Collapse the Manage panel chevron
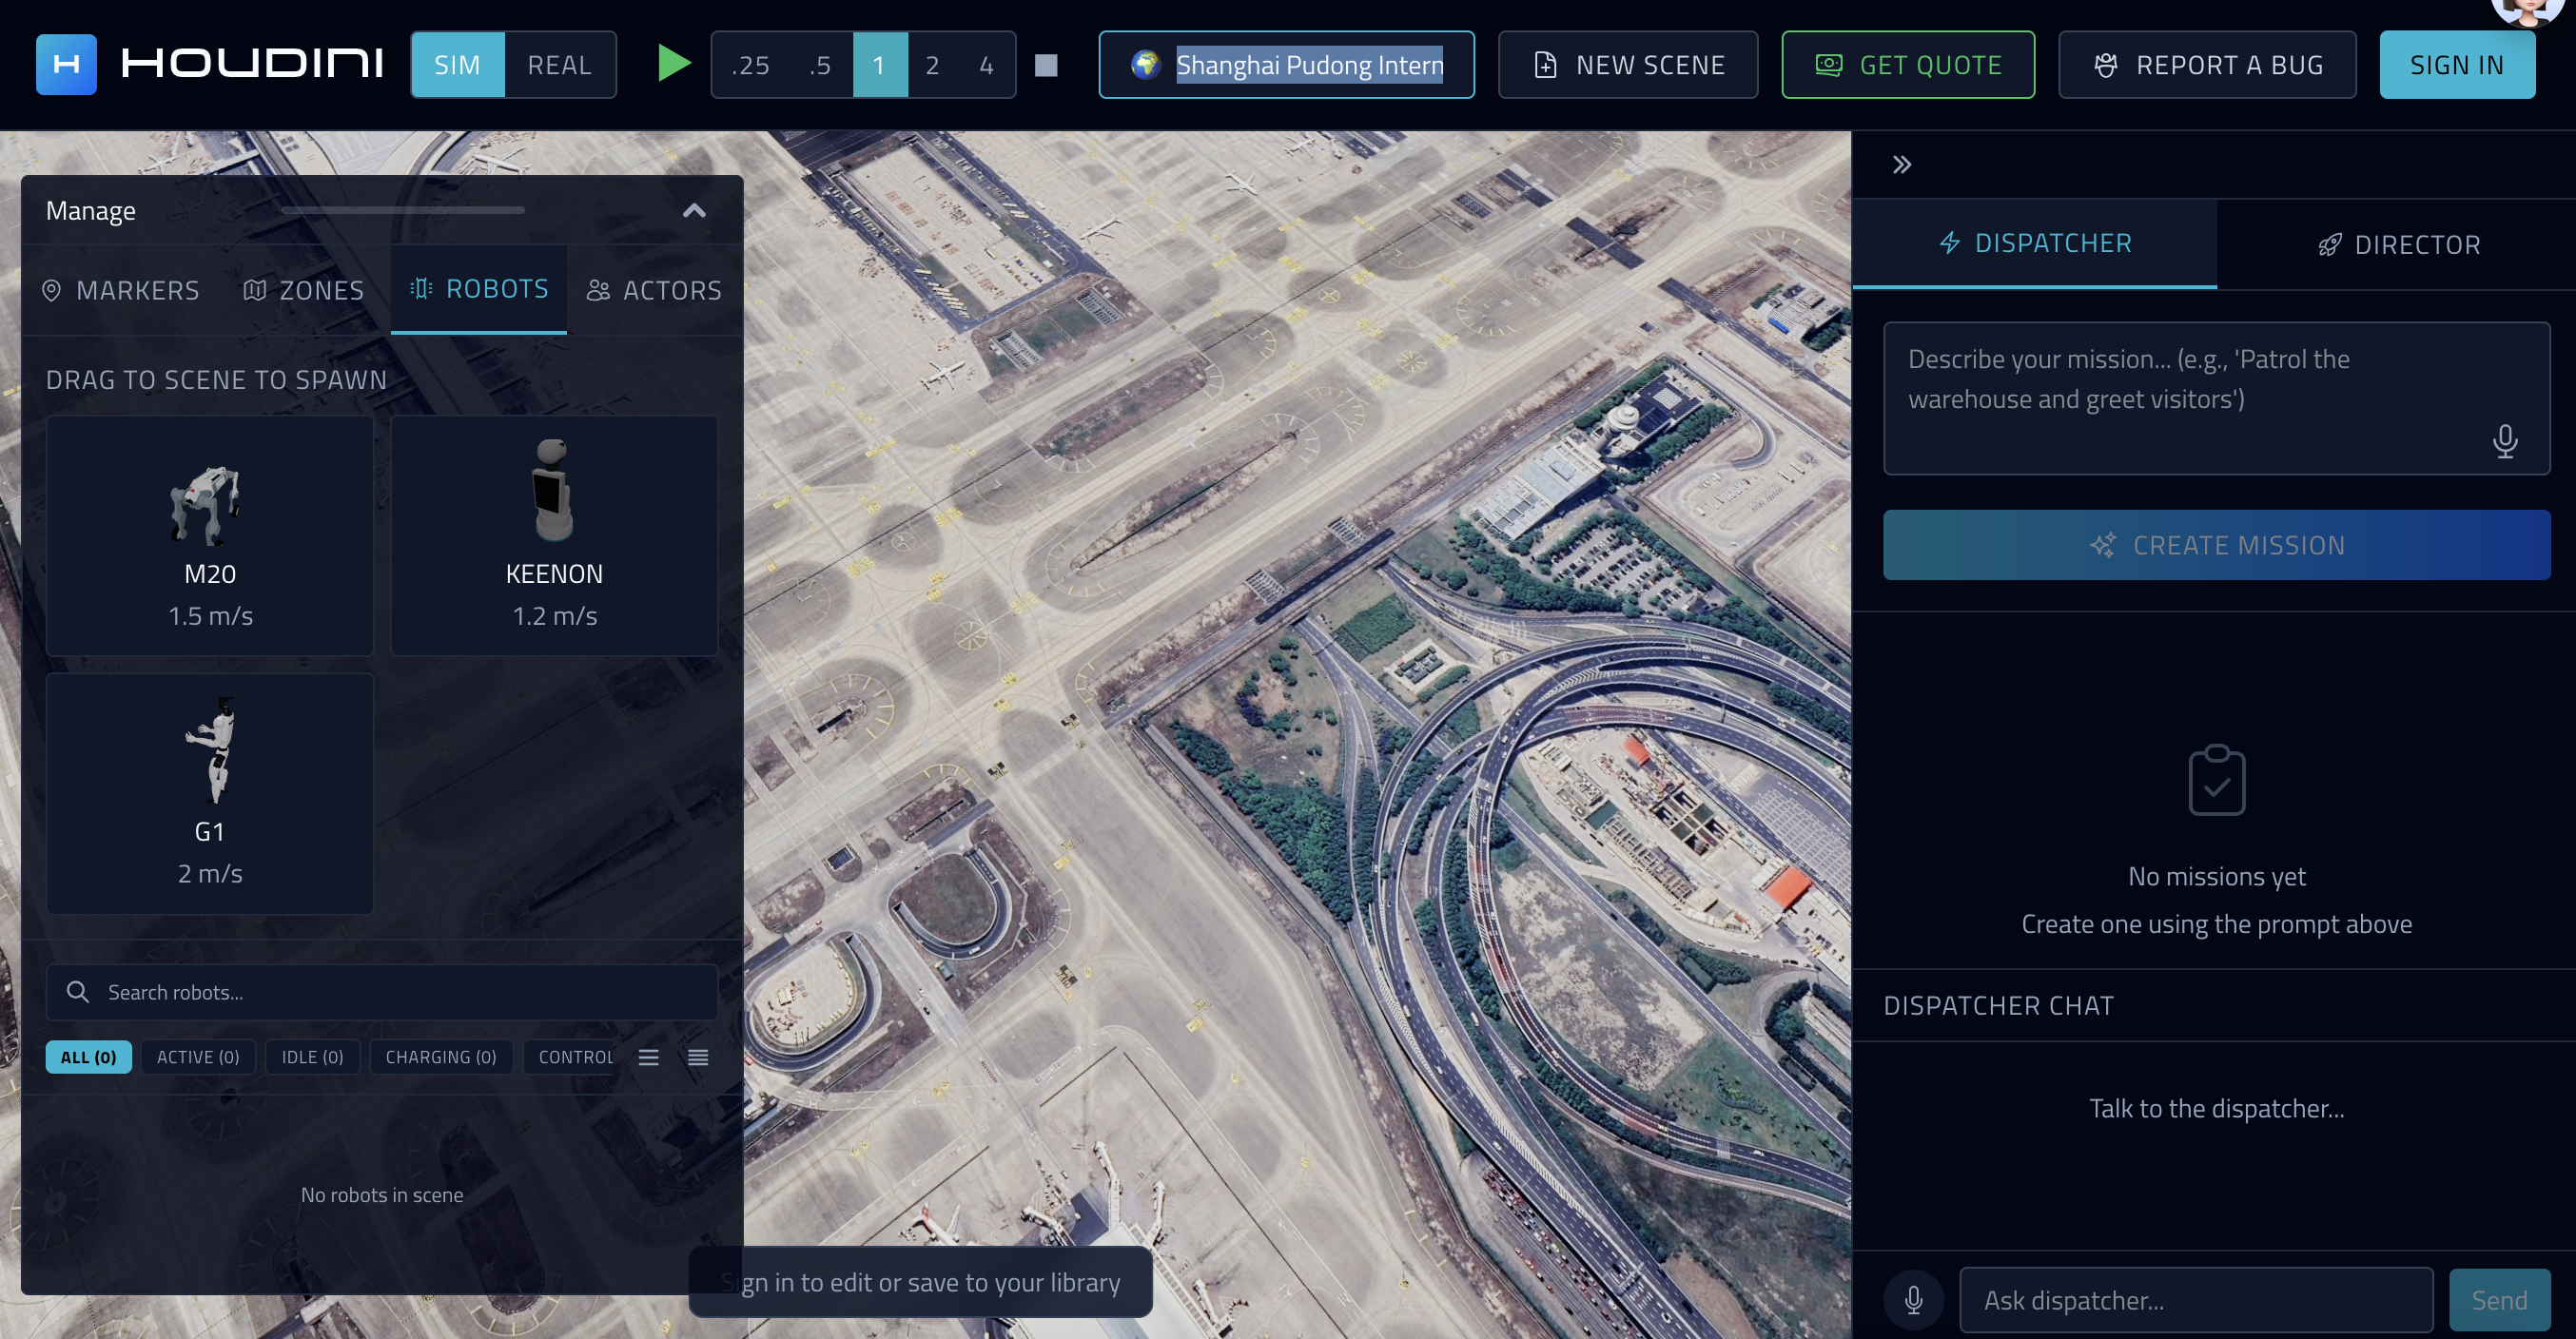2576x1339 pixels. pos(694,211)
